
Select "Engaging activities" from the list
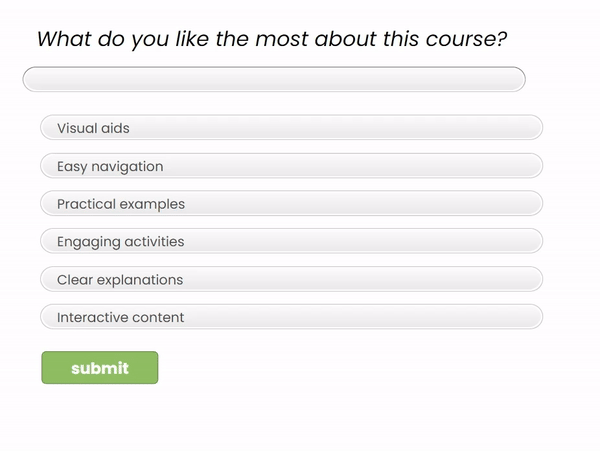tap(291, 242)
